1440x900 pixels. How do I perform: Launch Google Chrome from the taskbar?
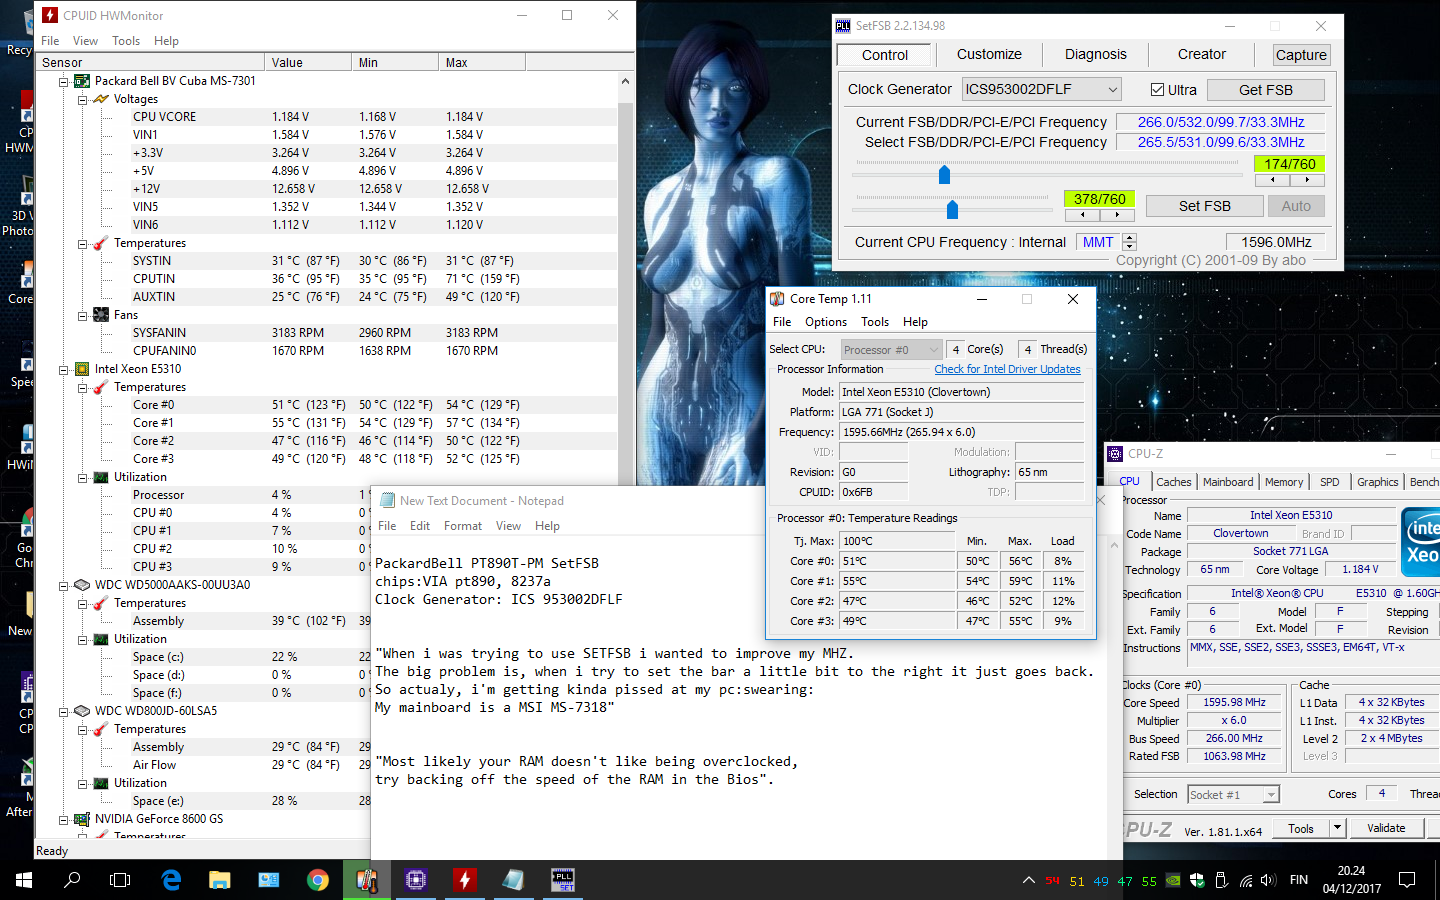coord(318,880)
